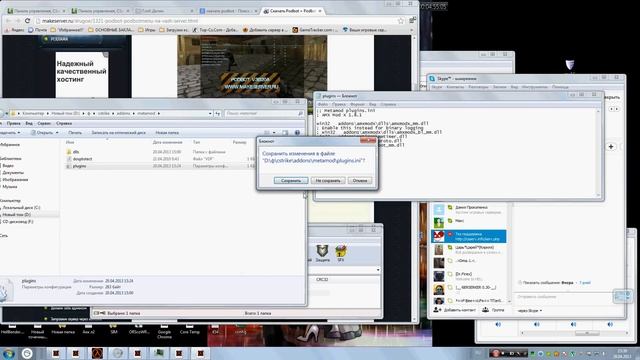Select the plugins file in Explorer list

(x=79, y=166)
